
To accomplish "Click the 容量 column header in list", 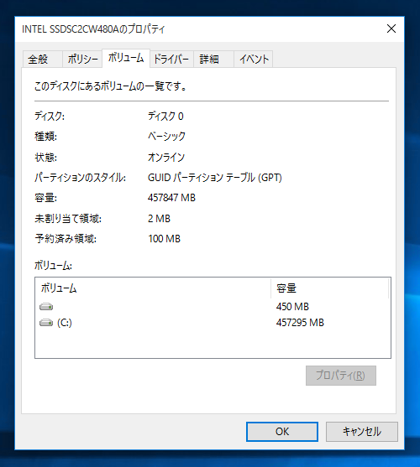I will [x=329, y=288].
